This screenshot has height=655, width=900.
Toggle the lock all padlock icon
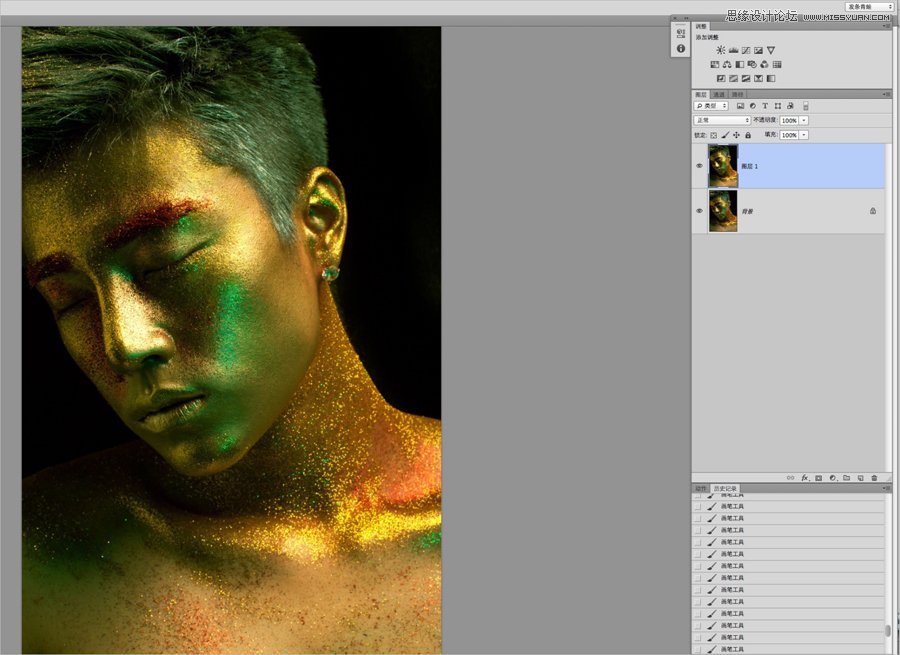coord(748,135)
